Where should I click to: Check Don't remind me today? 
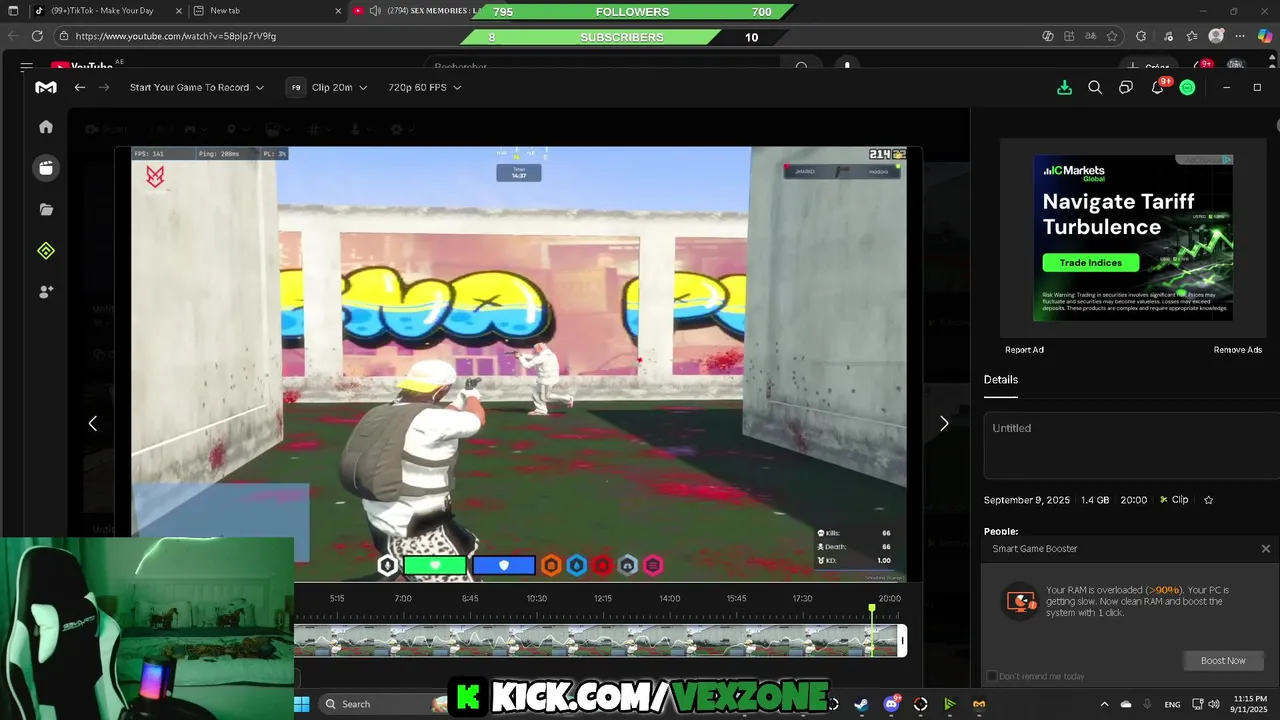(992, 676)
